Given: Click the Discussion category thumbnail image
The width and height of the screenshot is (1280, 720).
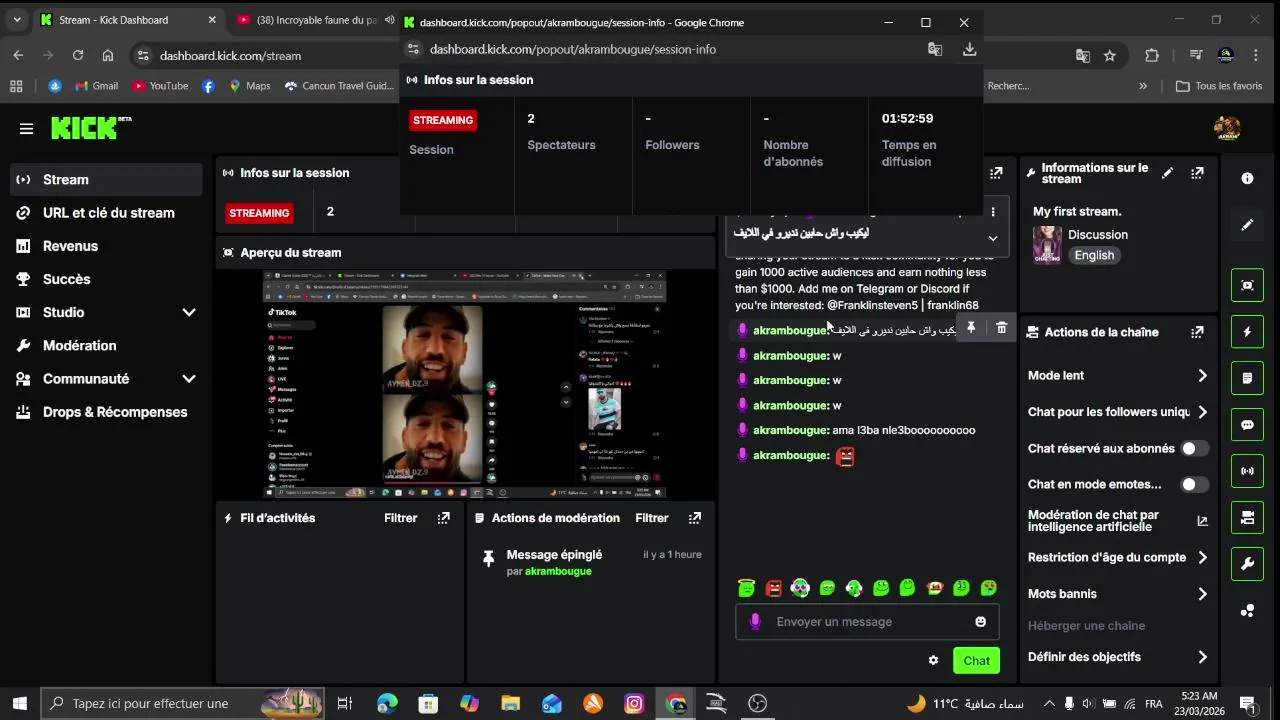Looking at the screenshot, I should pos(1048,245).
